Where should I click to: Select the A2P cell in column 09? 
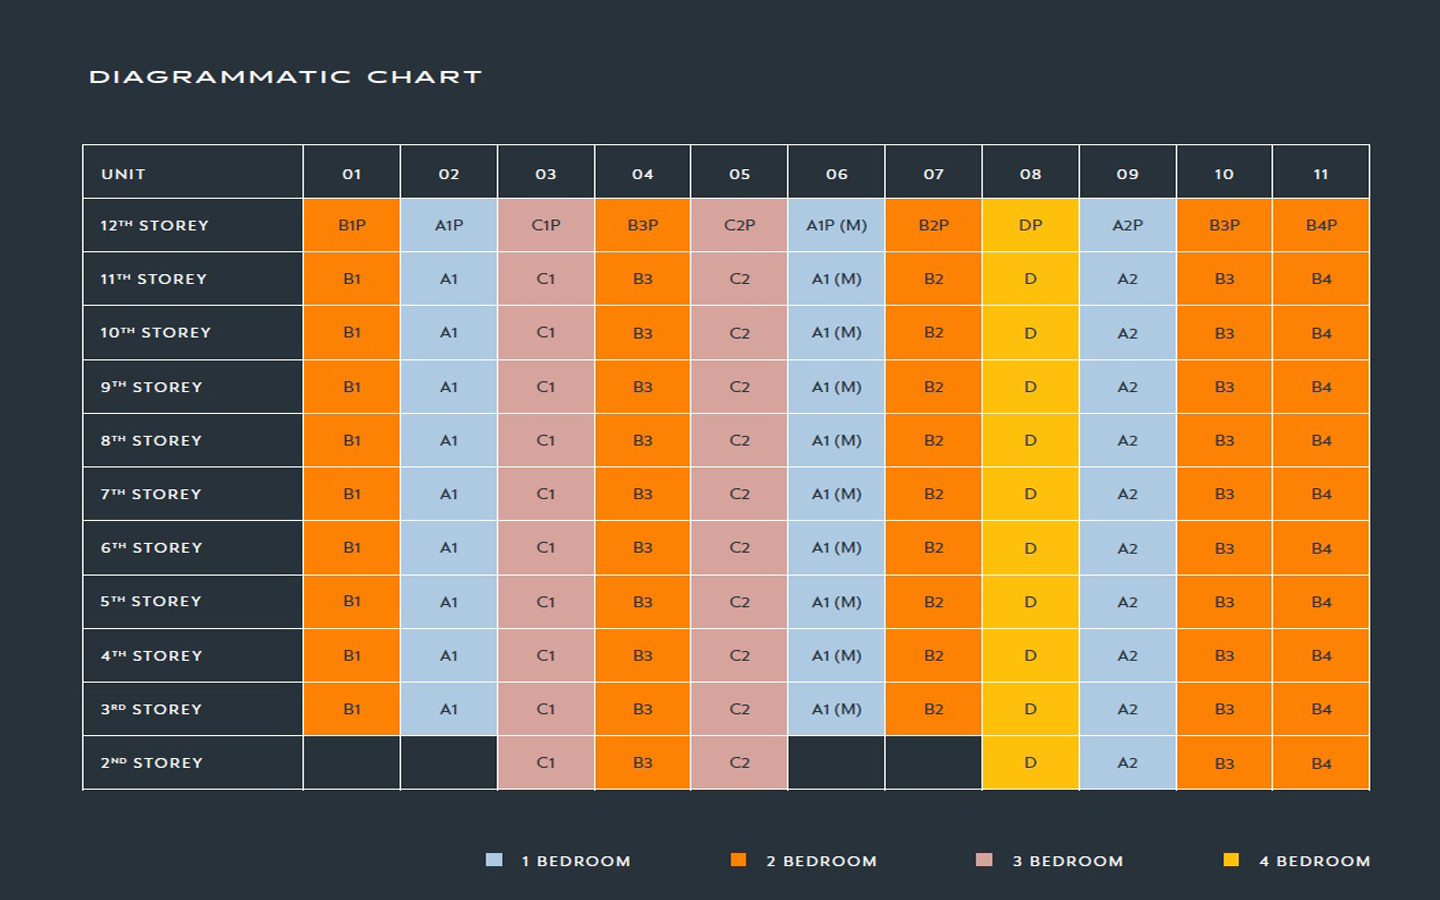(x=1127, y=225)
